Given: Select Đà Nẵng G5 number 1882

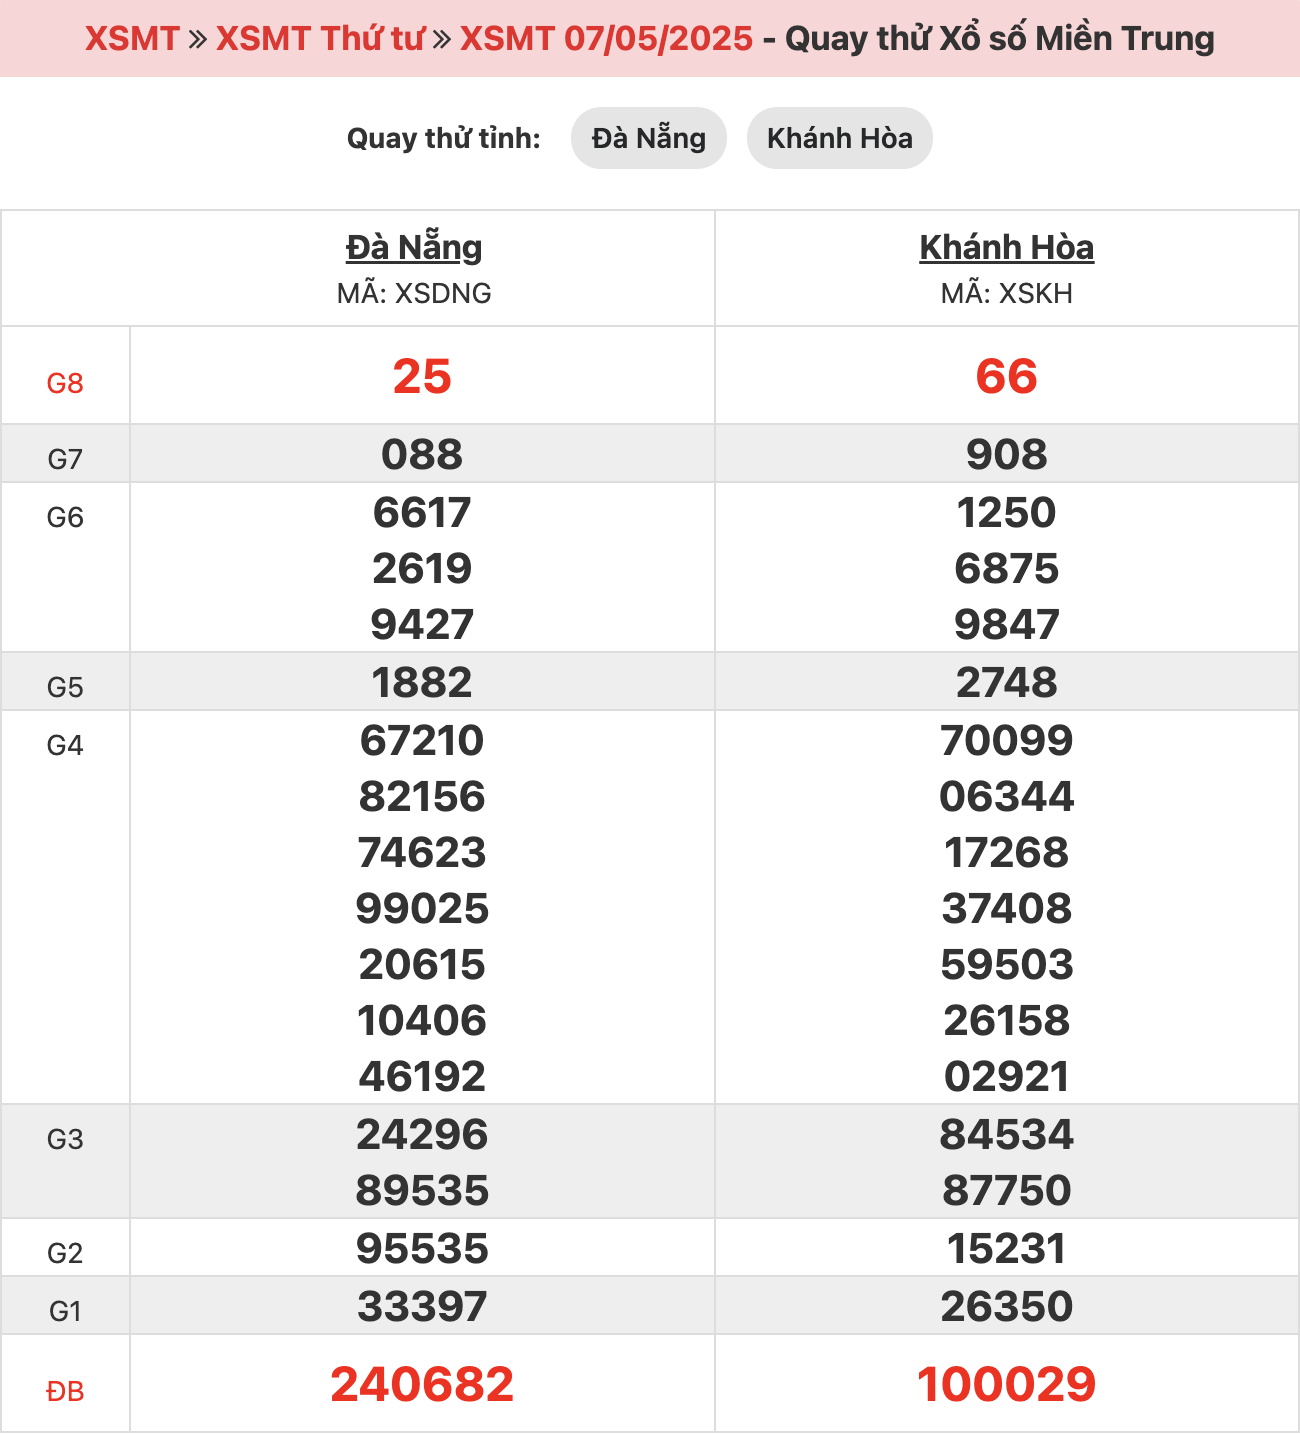Looking at the screenshot, I should [x=422, y=683].
